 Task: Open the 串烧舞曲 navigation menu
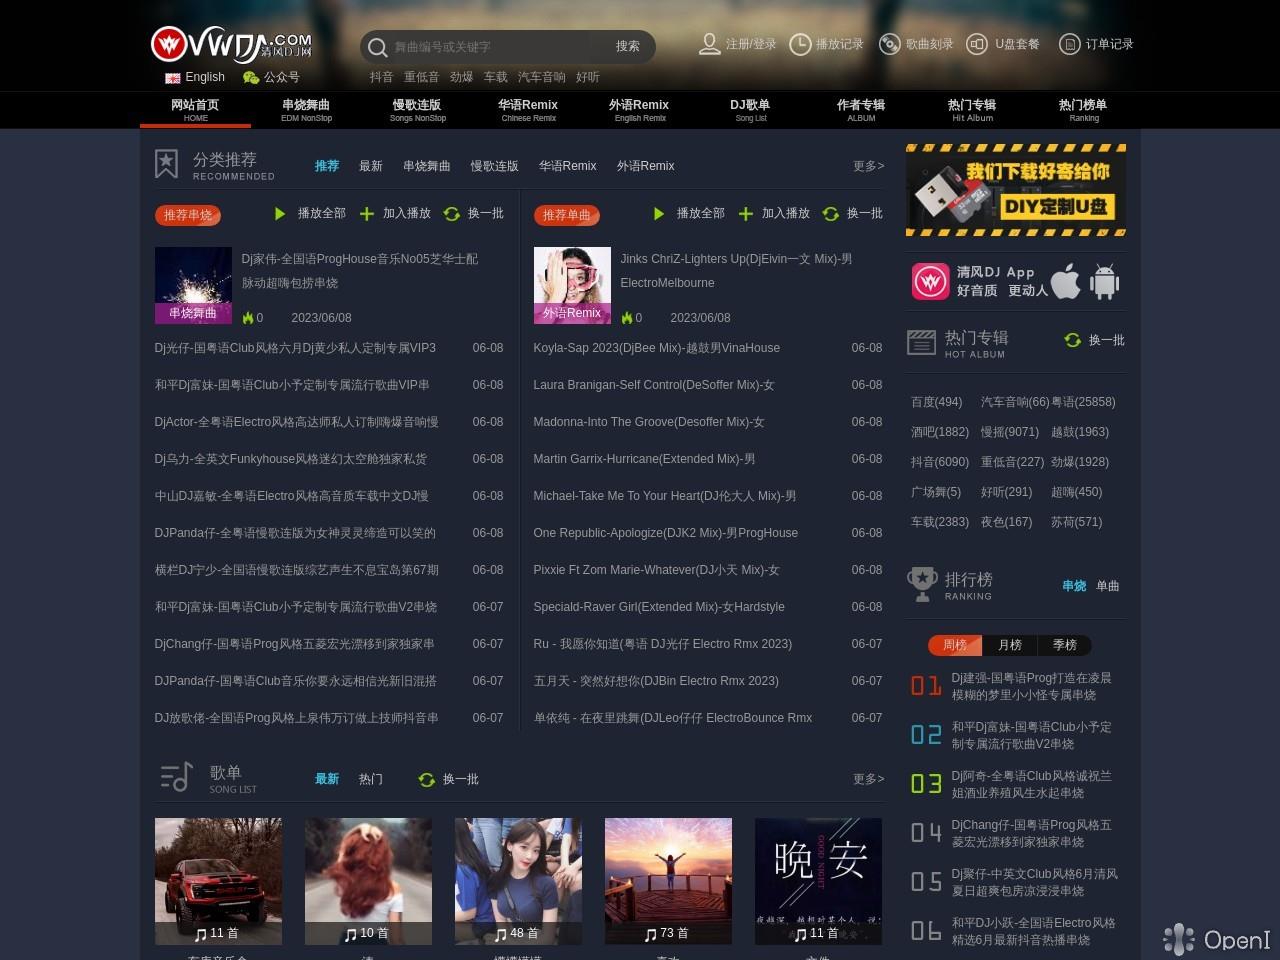tap(306, 109)
